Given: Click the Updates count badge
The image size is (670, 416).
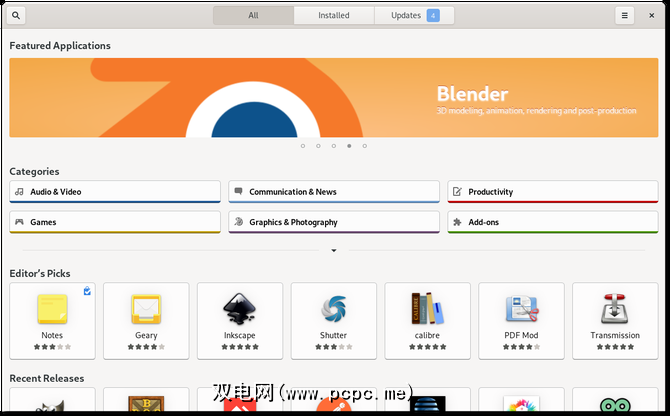Looking at the screenshot, I should (x=433, y=16).
